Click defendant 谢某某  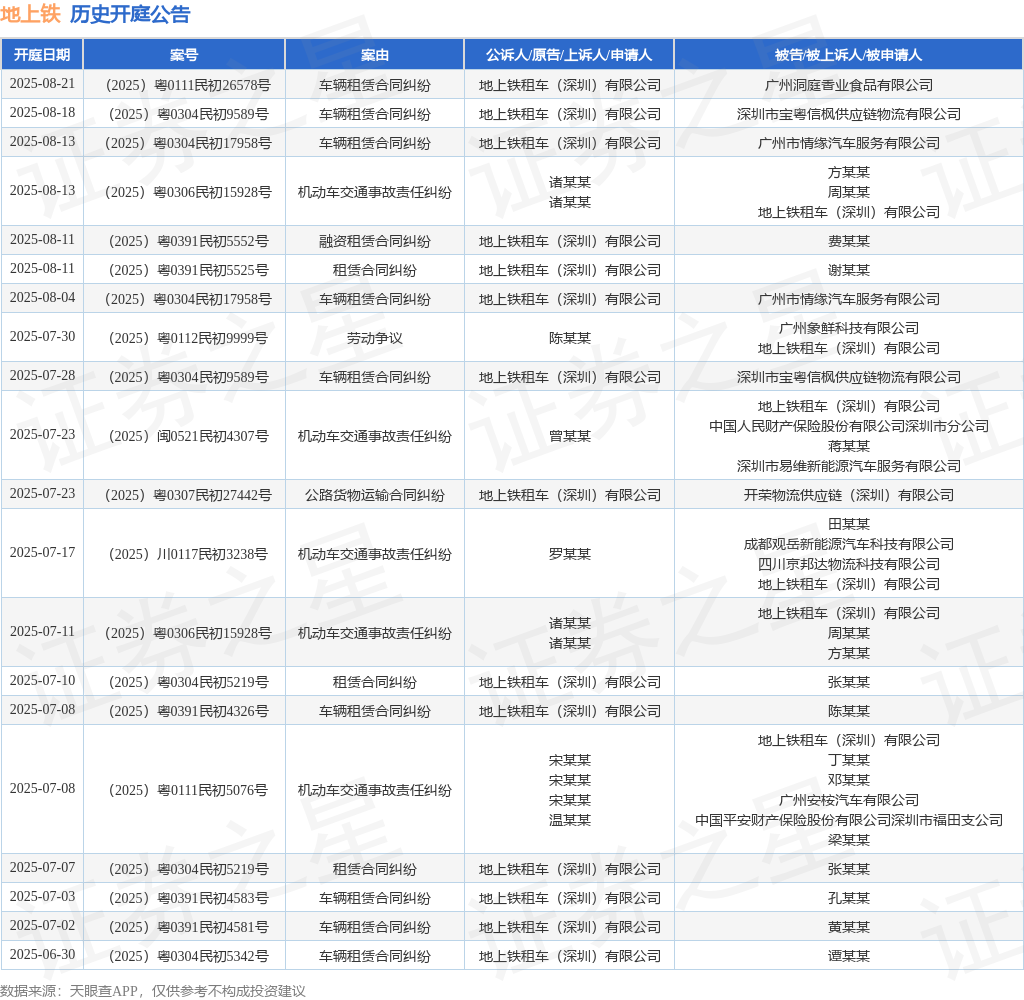[848, 270]
